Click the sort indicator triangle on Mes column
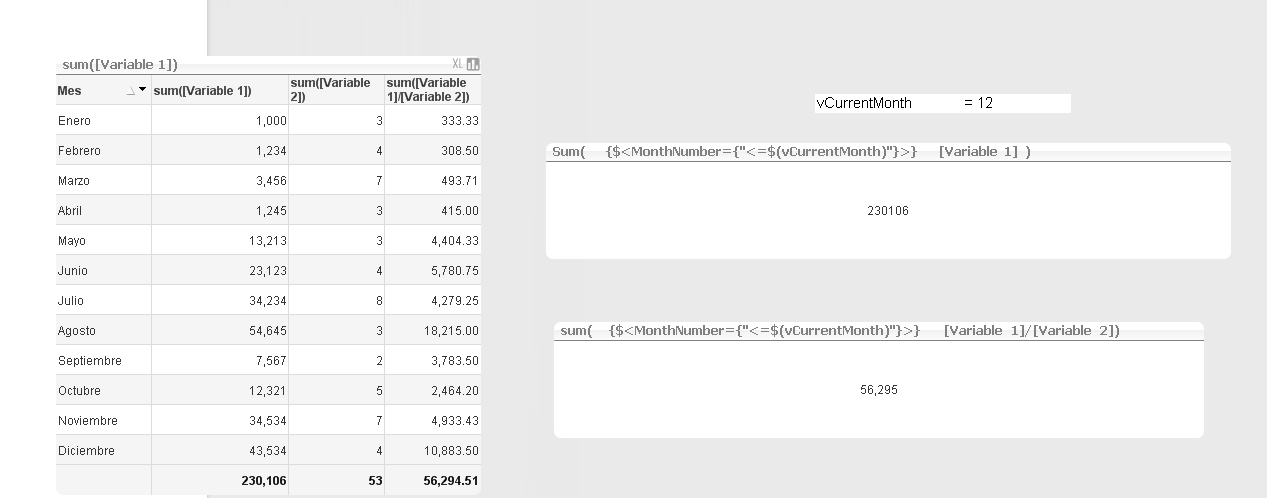Viewport: 1267px width, 498px height. click(130, 91)
